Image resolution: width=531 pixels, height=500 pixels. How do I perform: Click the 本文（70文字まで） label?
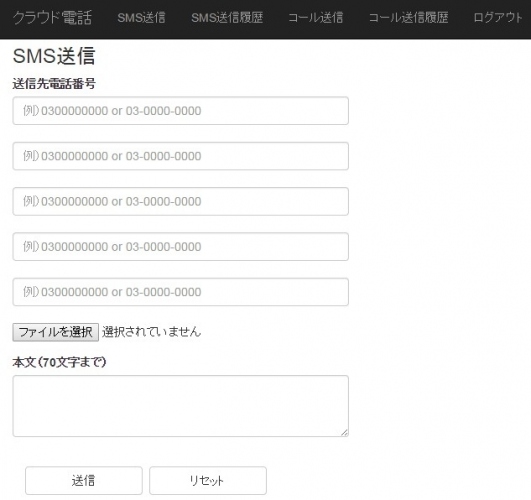click(60, 362)
